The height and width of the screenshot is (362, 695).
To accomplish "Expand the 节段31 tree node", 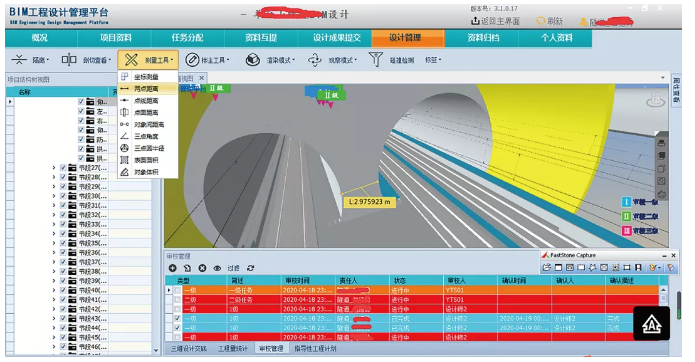I will point(54,205).
